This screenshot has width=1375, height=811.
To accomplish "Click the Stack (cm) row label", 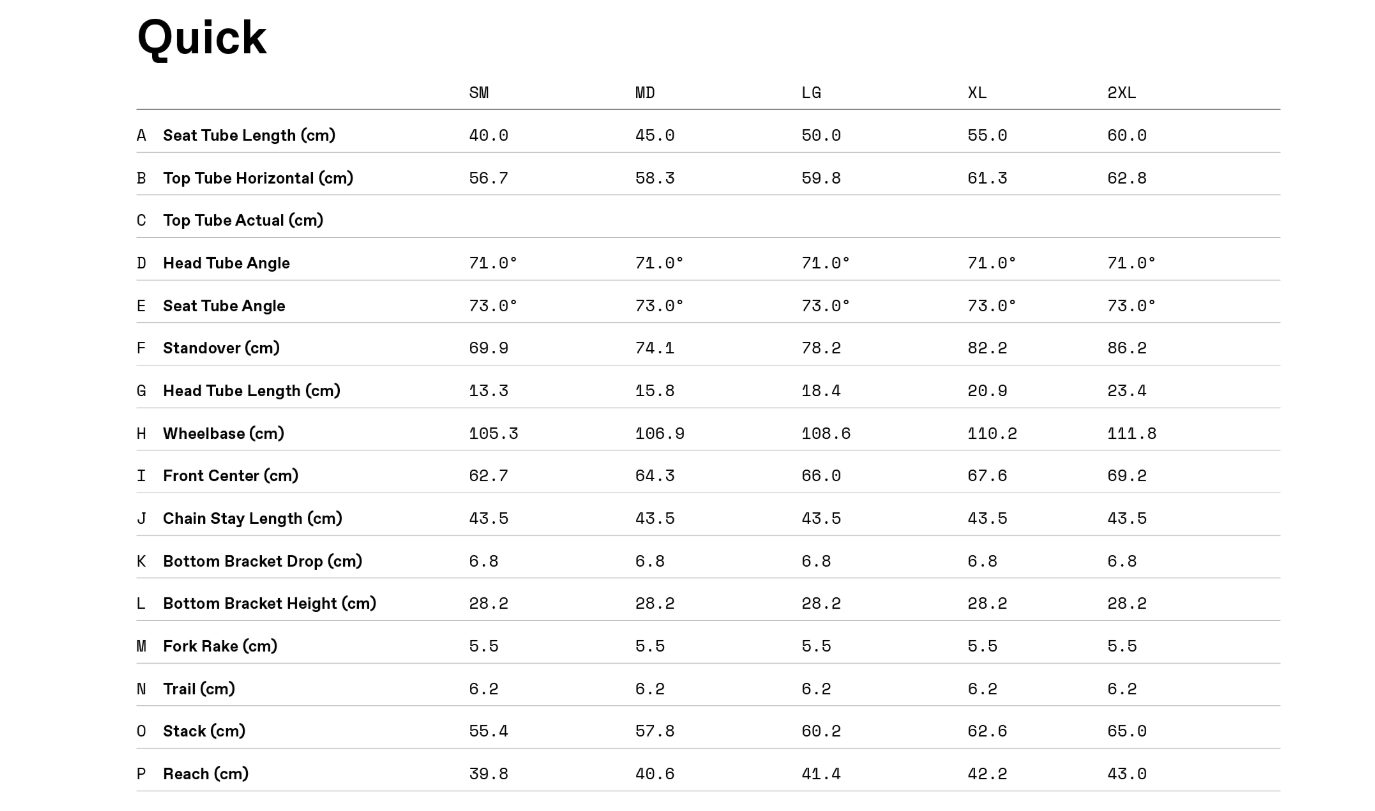I will point(204,731).
